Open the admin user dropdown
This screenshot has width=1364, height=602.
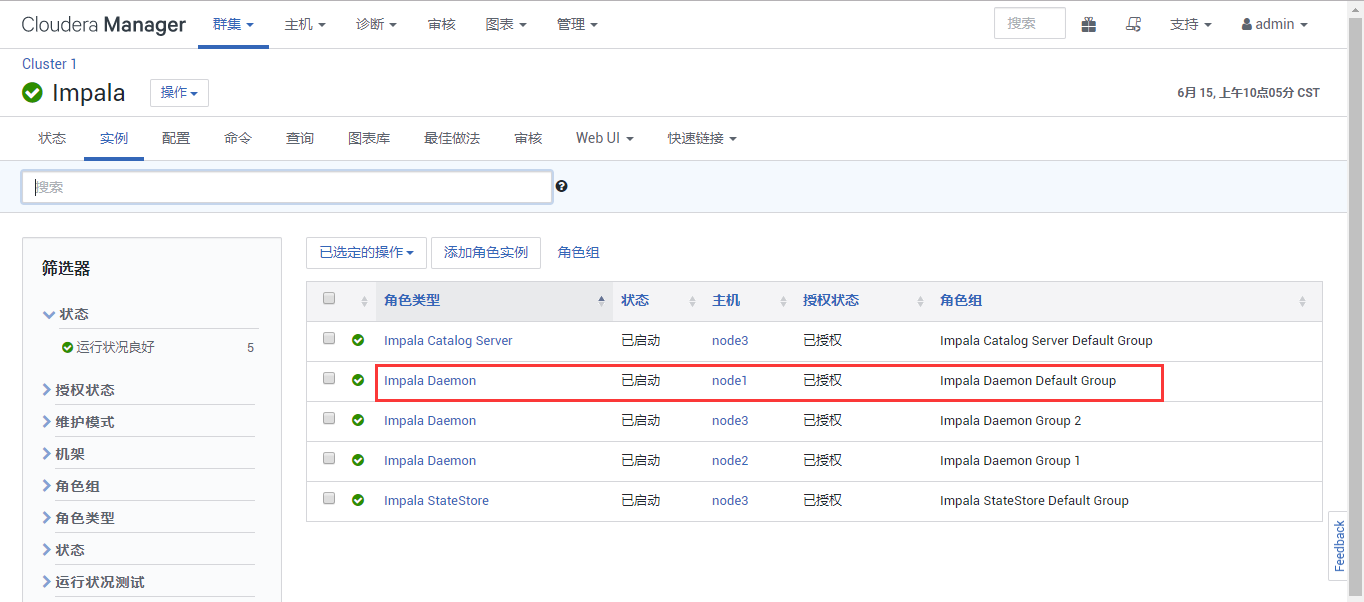click(x=1275, y=24)
